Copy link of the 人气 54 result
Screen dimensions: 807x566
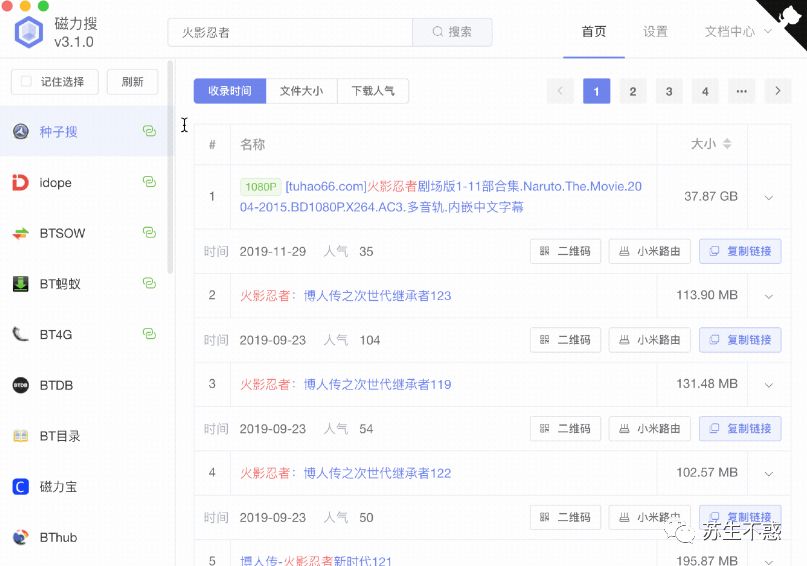click(x=740, y=429)
